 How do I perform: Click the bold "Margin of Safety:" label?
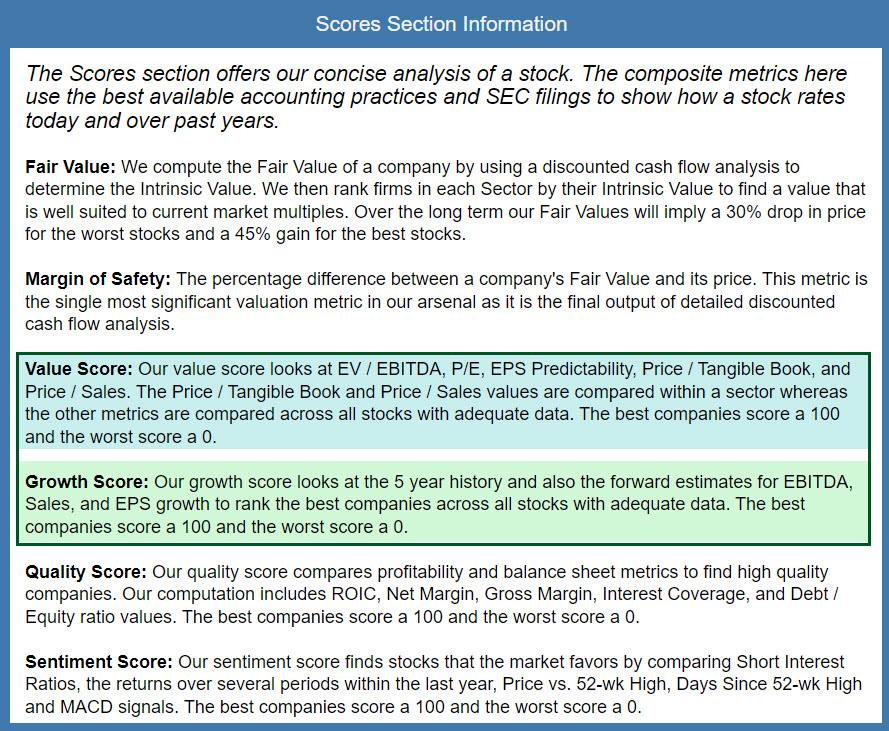click(98, 277)
